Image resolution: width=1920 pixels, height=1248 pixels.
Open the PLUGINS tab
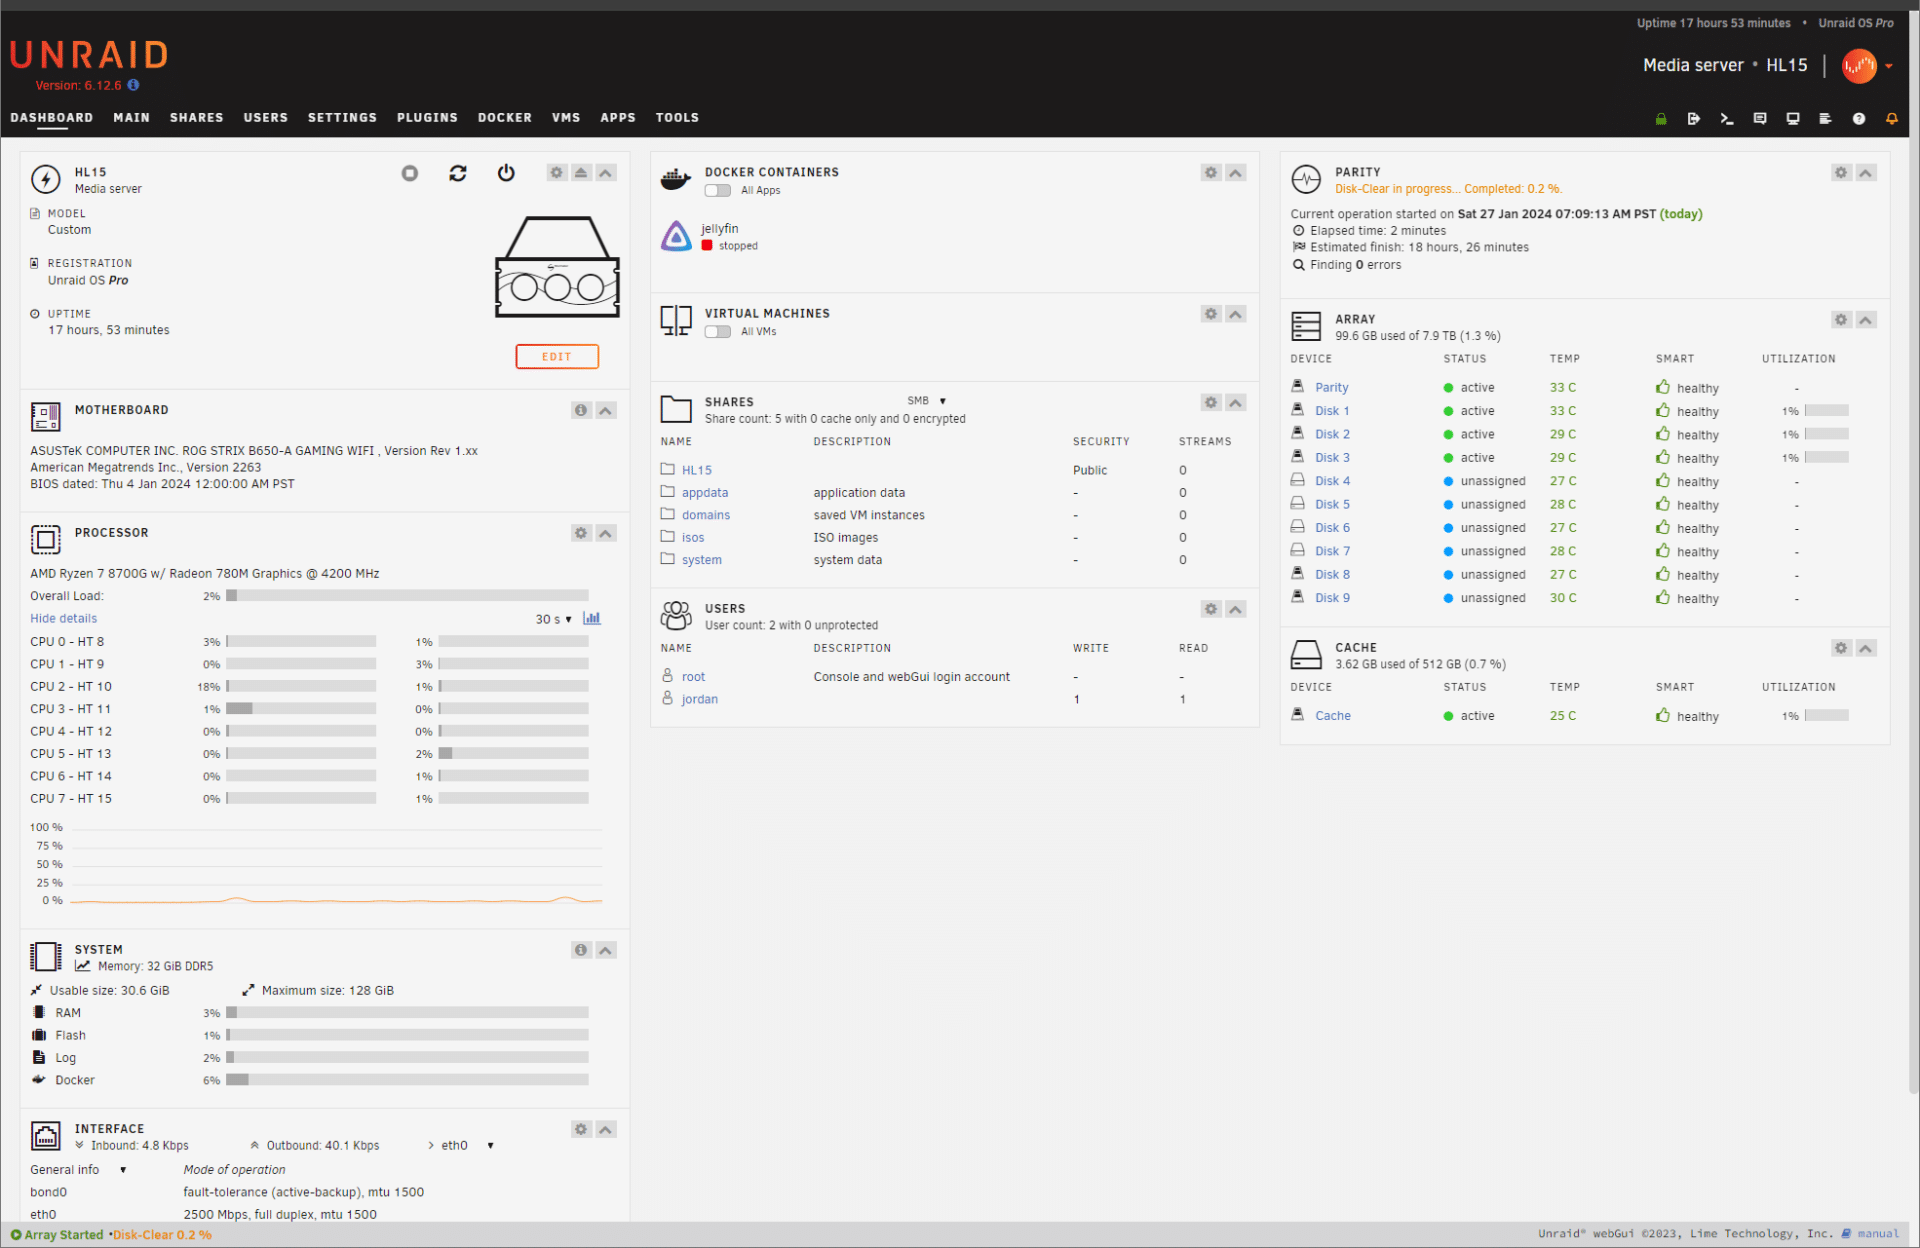click(427, 118)
